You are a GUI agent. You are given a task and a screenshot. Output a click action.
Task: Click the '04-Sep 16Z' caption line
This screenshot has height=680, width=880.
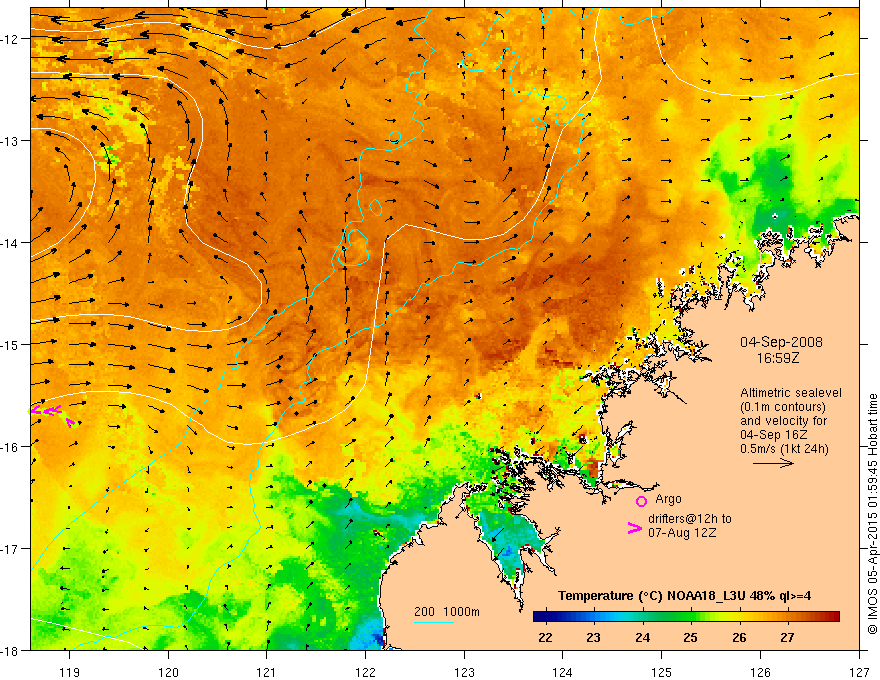774,435
